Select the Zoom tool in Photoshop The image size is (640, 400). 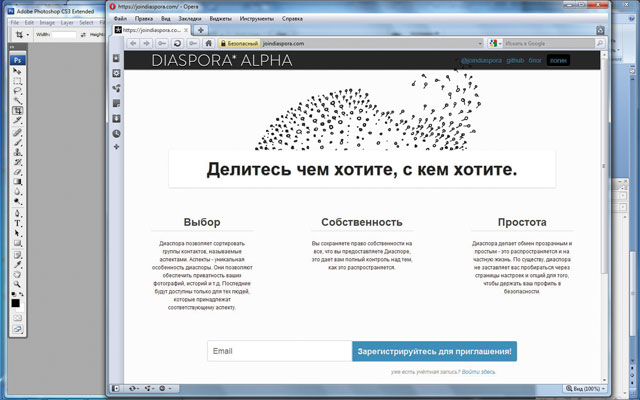coord(17,284)
